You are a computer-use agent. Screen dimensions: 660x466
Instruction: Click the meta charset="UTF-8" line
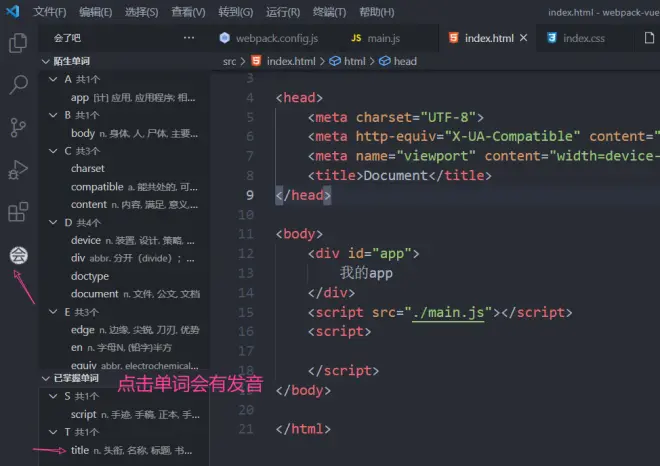click(396, 117)
